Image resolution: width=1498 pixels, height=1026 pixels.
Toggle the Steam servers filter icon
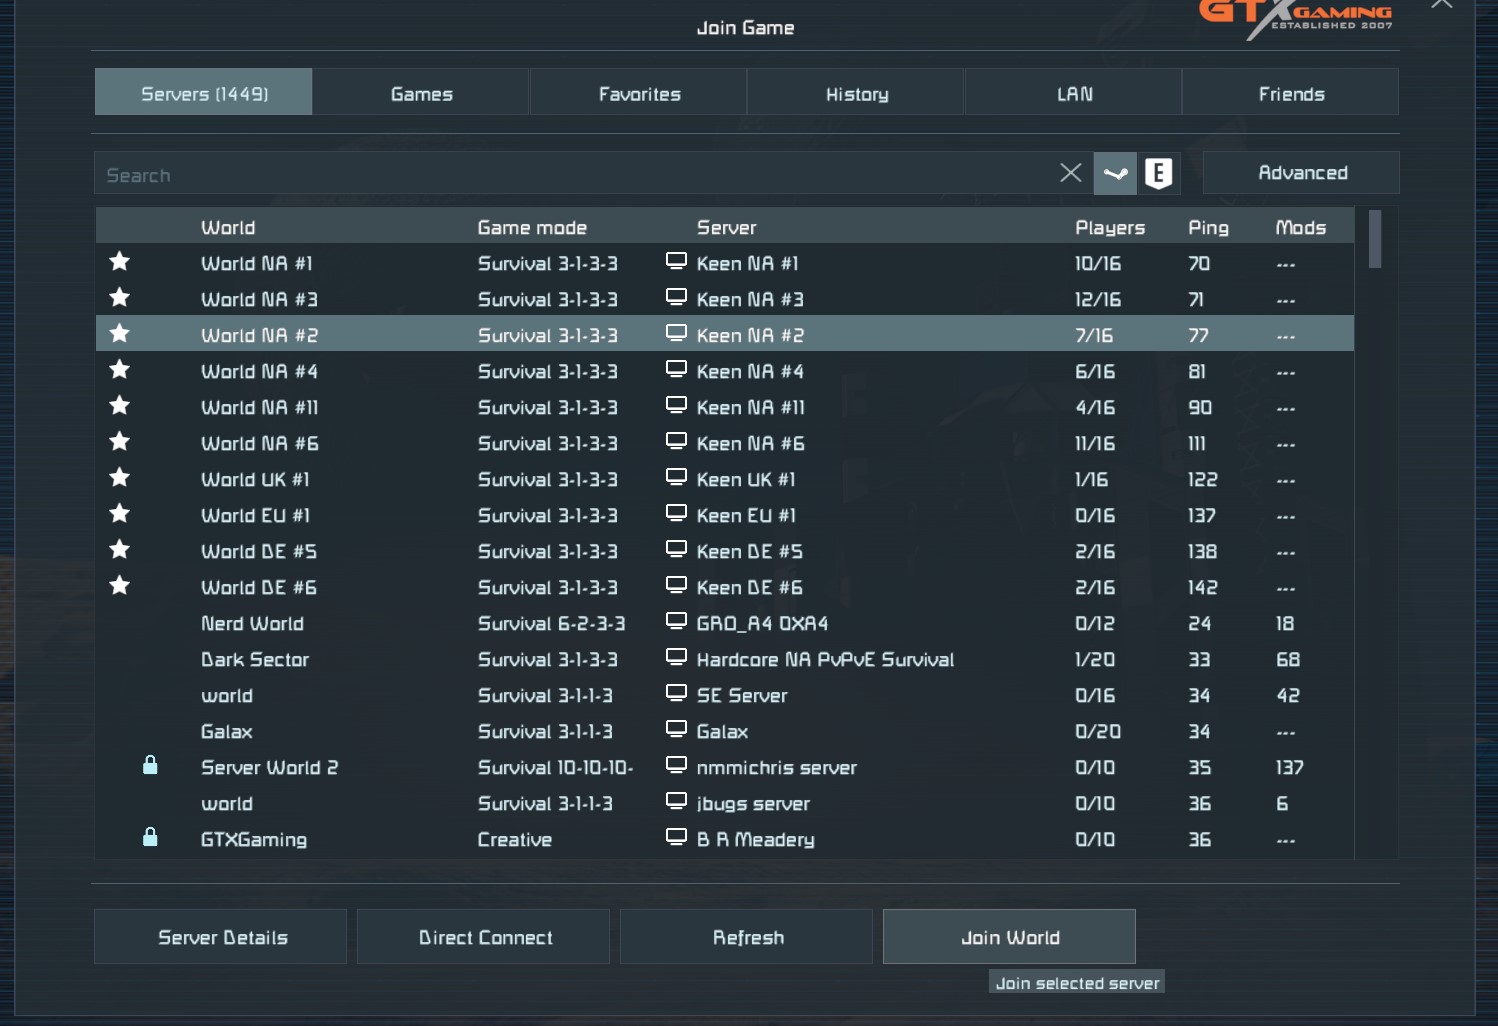click(x=1115, y=174)
